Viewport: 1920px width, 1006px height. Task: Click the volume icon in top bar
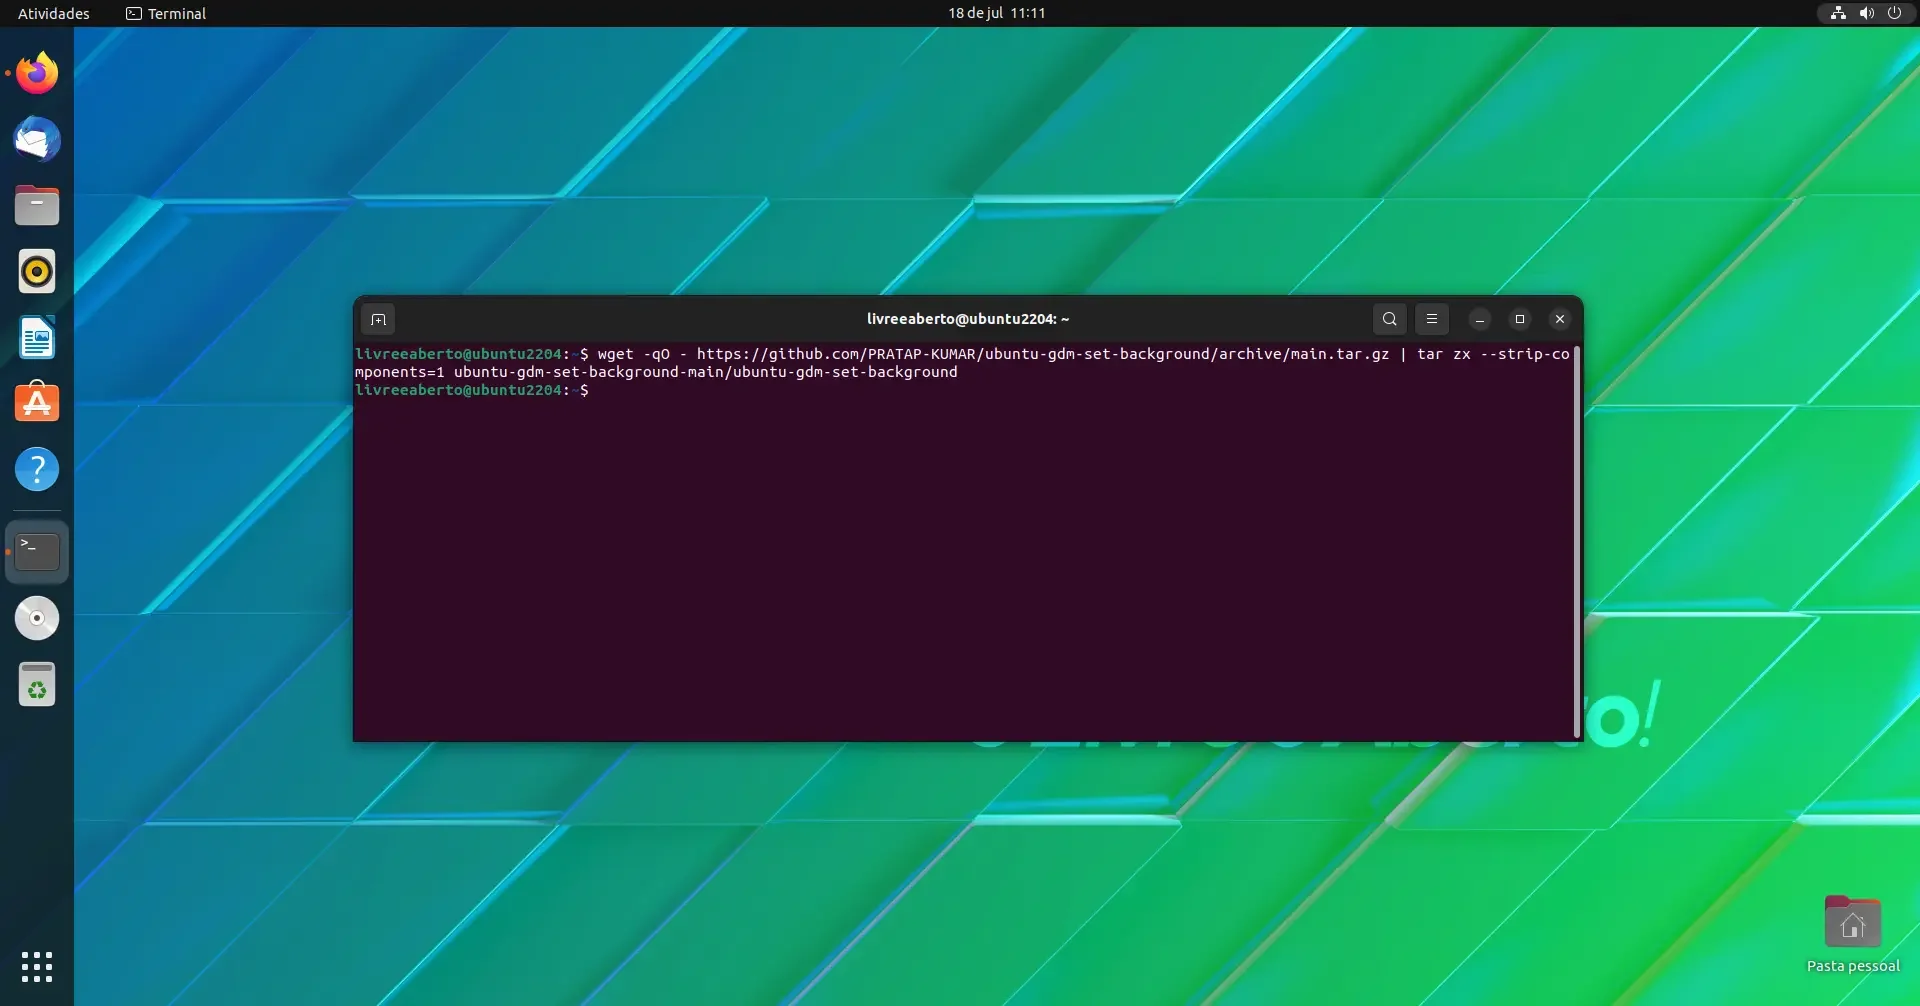pos(1866,13)
